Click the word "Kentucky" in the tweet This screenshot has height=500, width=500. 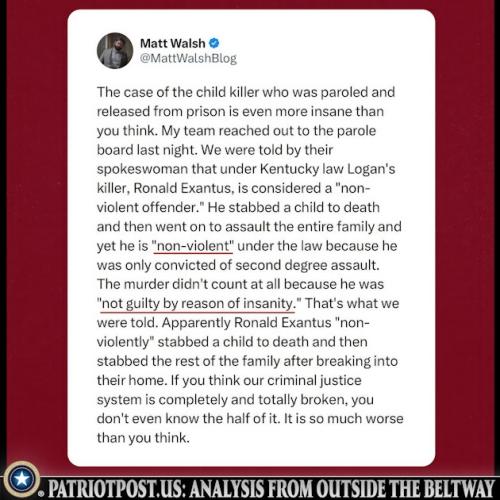[289, 169]
